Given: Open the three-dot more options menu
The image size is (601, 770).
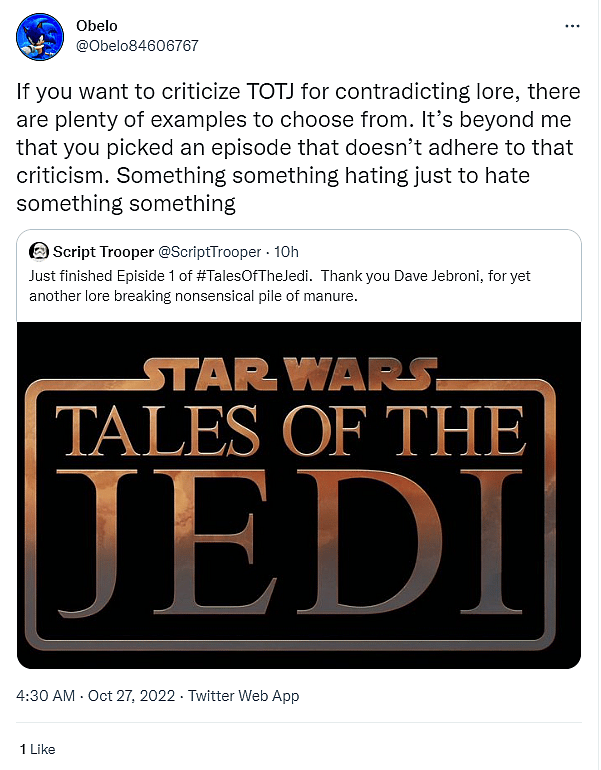Looking at the screenshot, I should [570, 25].
